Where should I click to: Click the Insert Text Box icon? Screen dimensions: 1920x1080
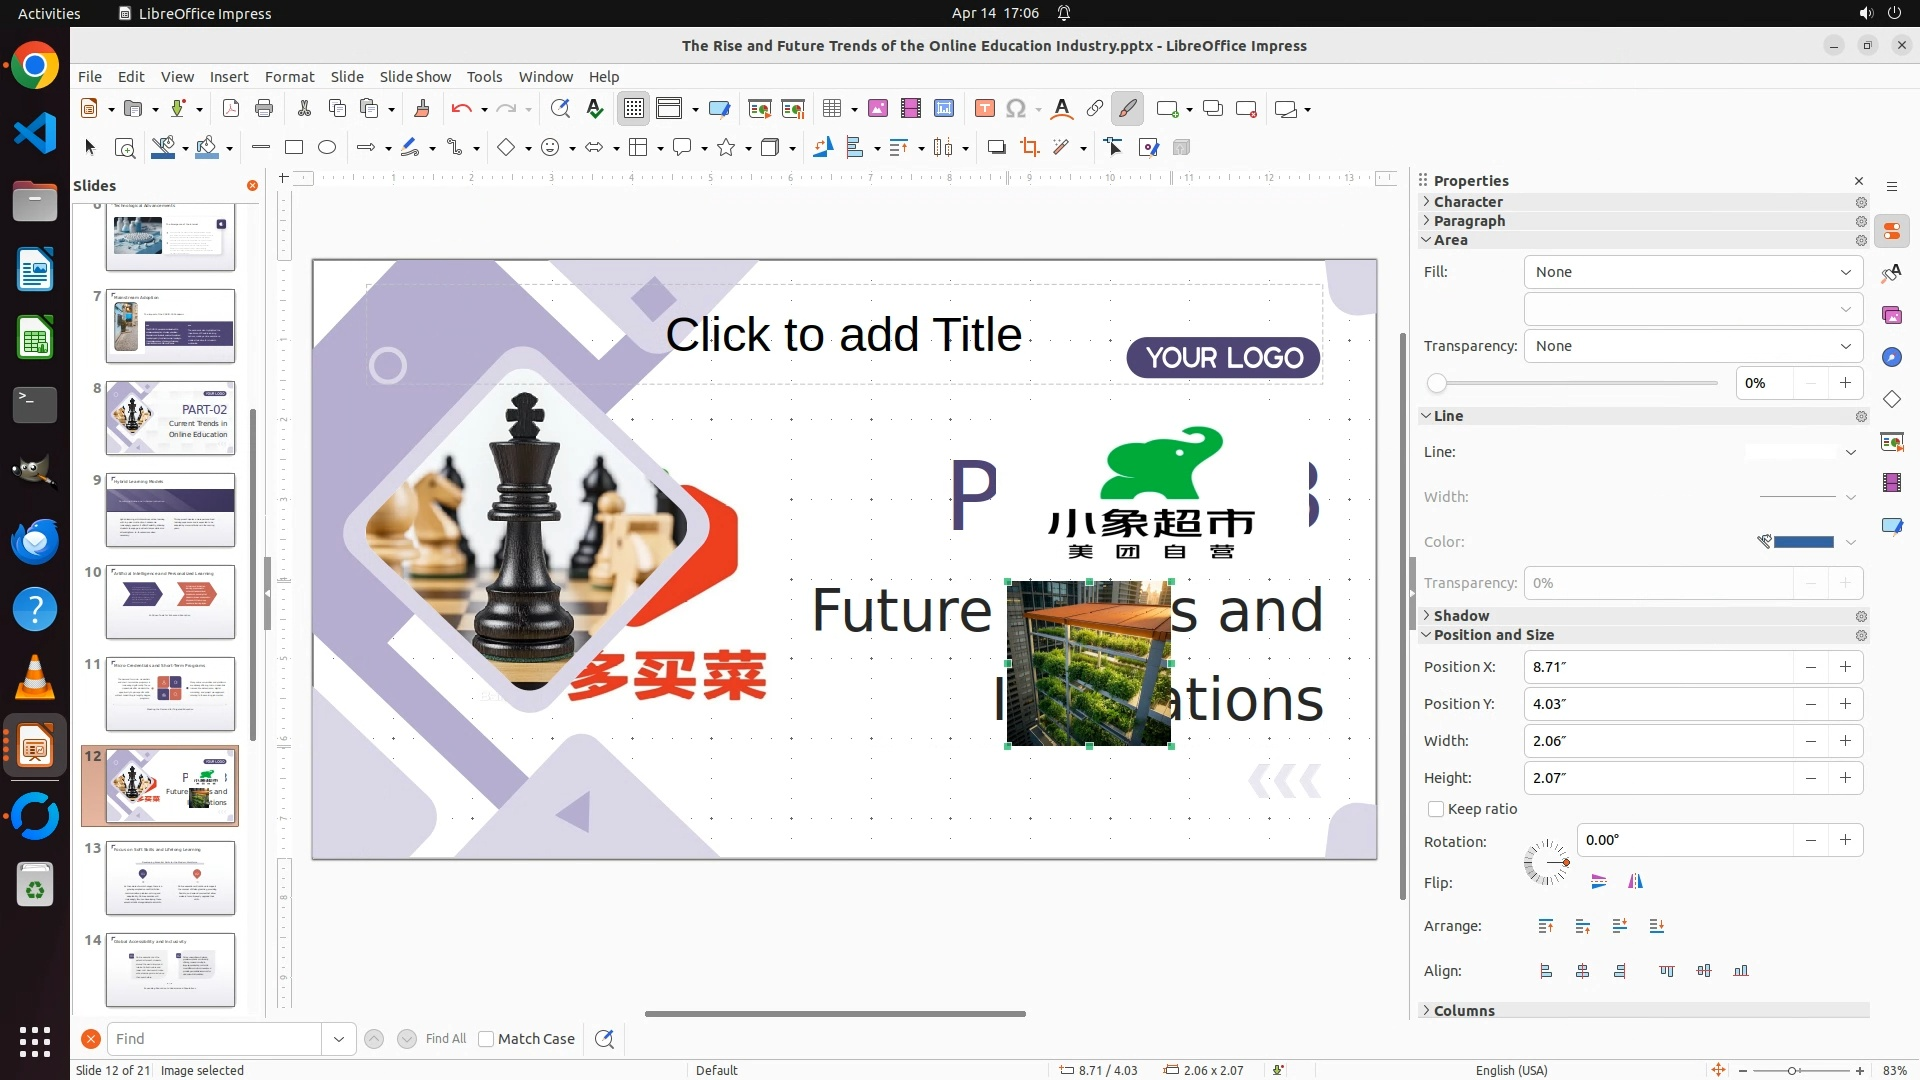point(984,109)
